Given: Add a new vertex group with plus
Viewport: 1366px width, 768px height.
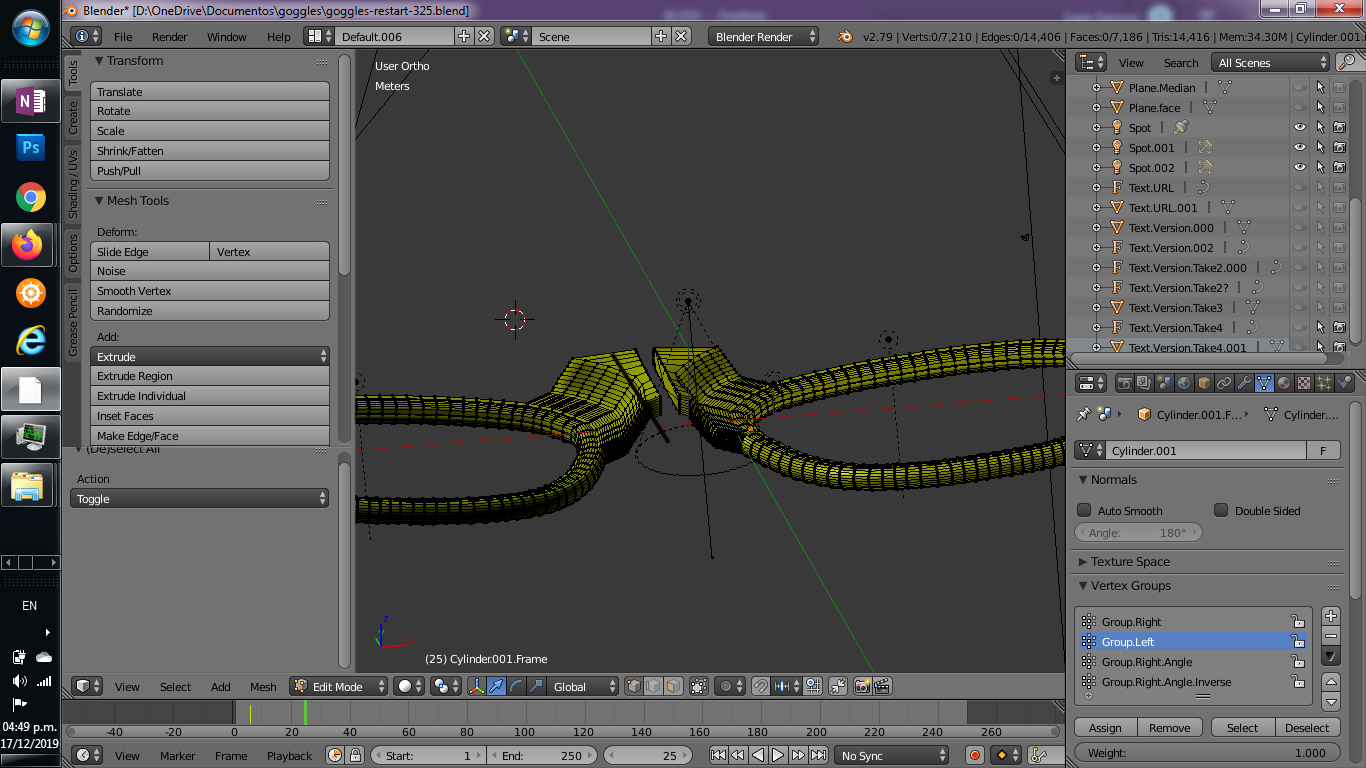Looking at the screenshot, I should point(1331,616).
